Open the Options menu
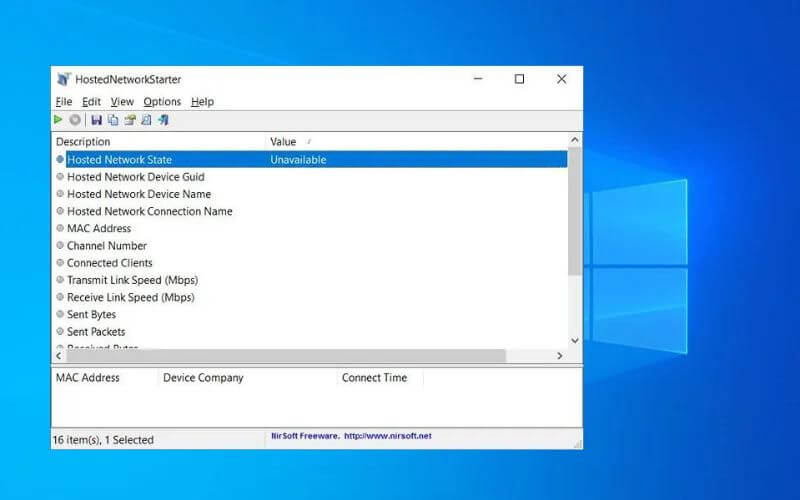This screenshot has height=500, width=800. pyautogui.click(x=162, y=101)
